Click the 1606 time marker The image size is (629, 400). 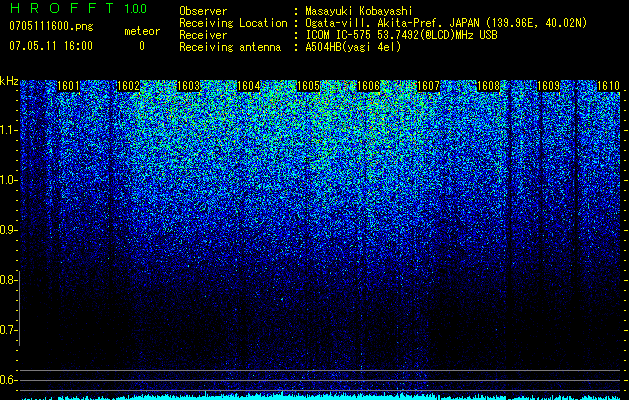pos(368,86)
